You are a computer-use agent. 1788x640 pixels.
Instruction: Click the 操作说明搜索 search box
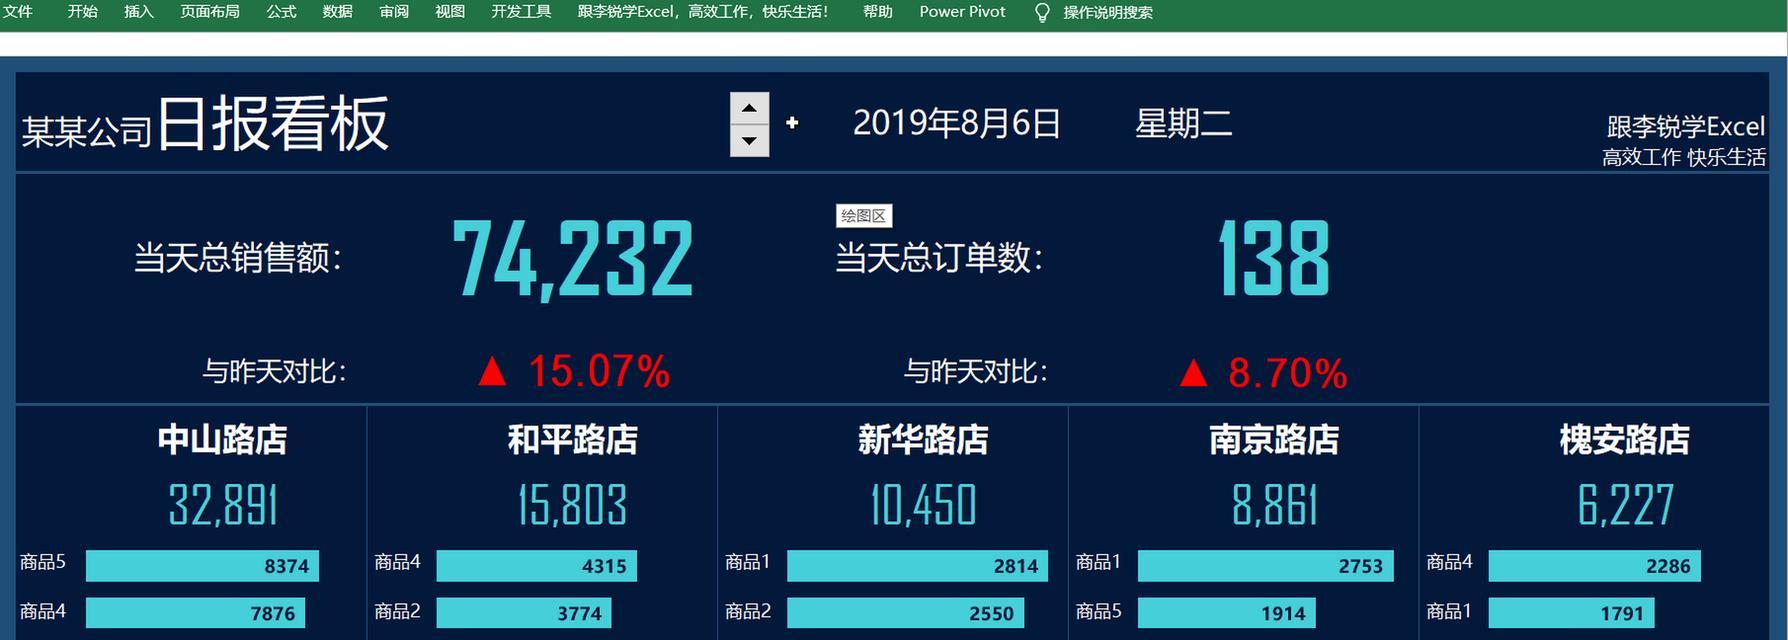1108,13
